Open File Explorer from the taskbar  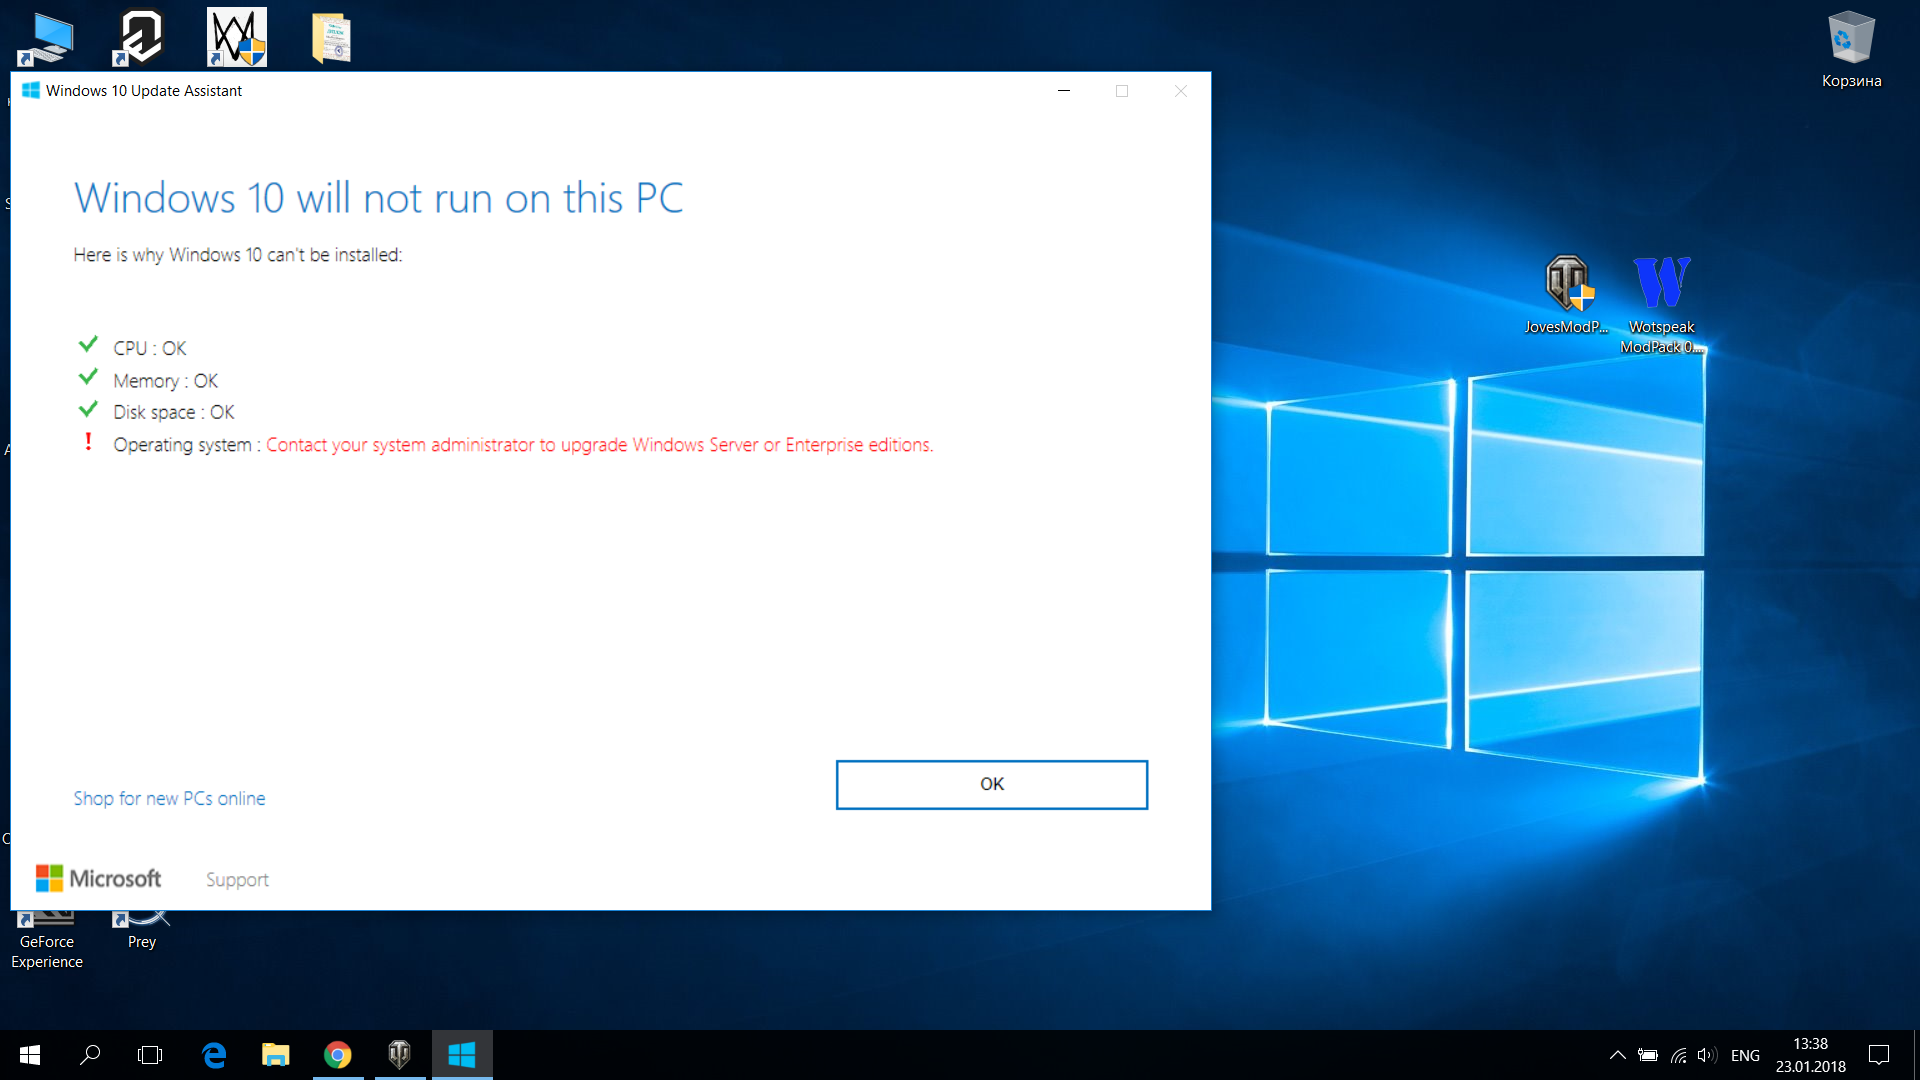(x=275, y=1055)
